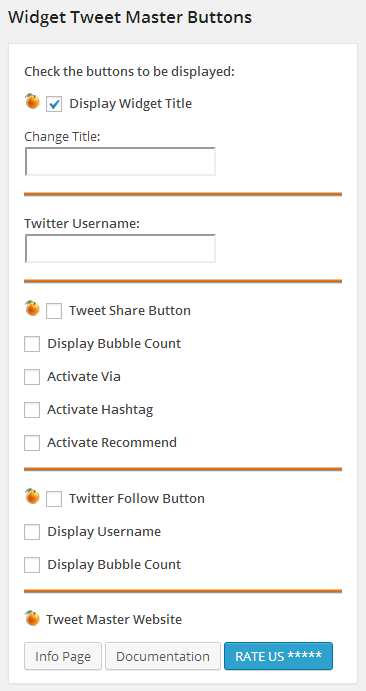
Task: Focus the Change Title text field
Action: pyautogui.click(x=120, y=161)
